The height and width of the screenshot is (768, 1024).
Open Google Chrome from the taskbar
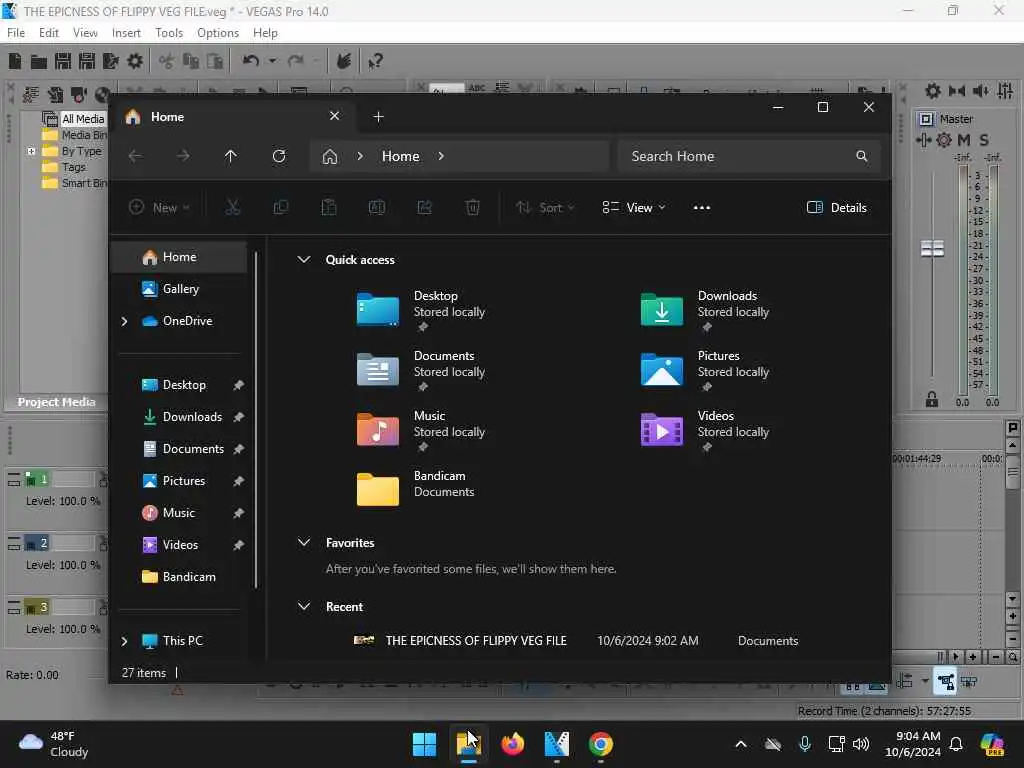click(600, 744)
